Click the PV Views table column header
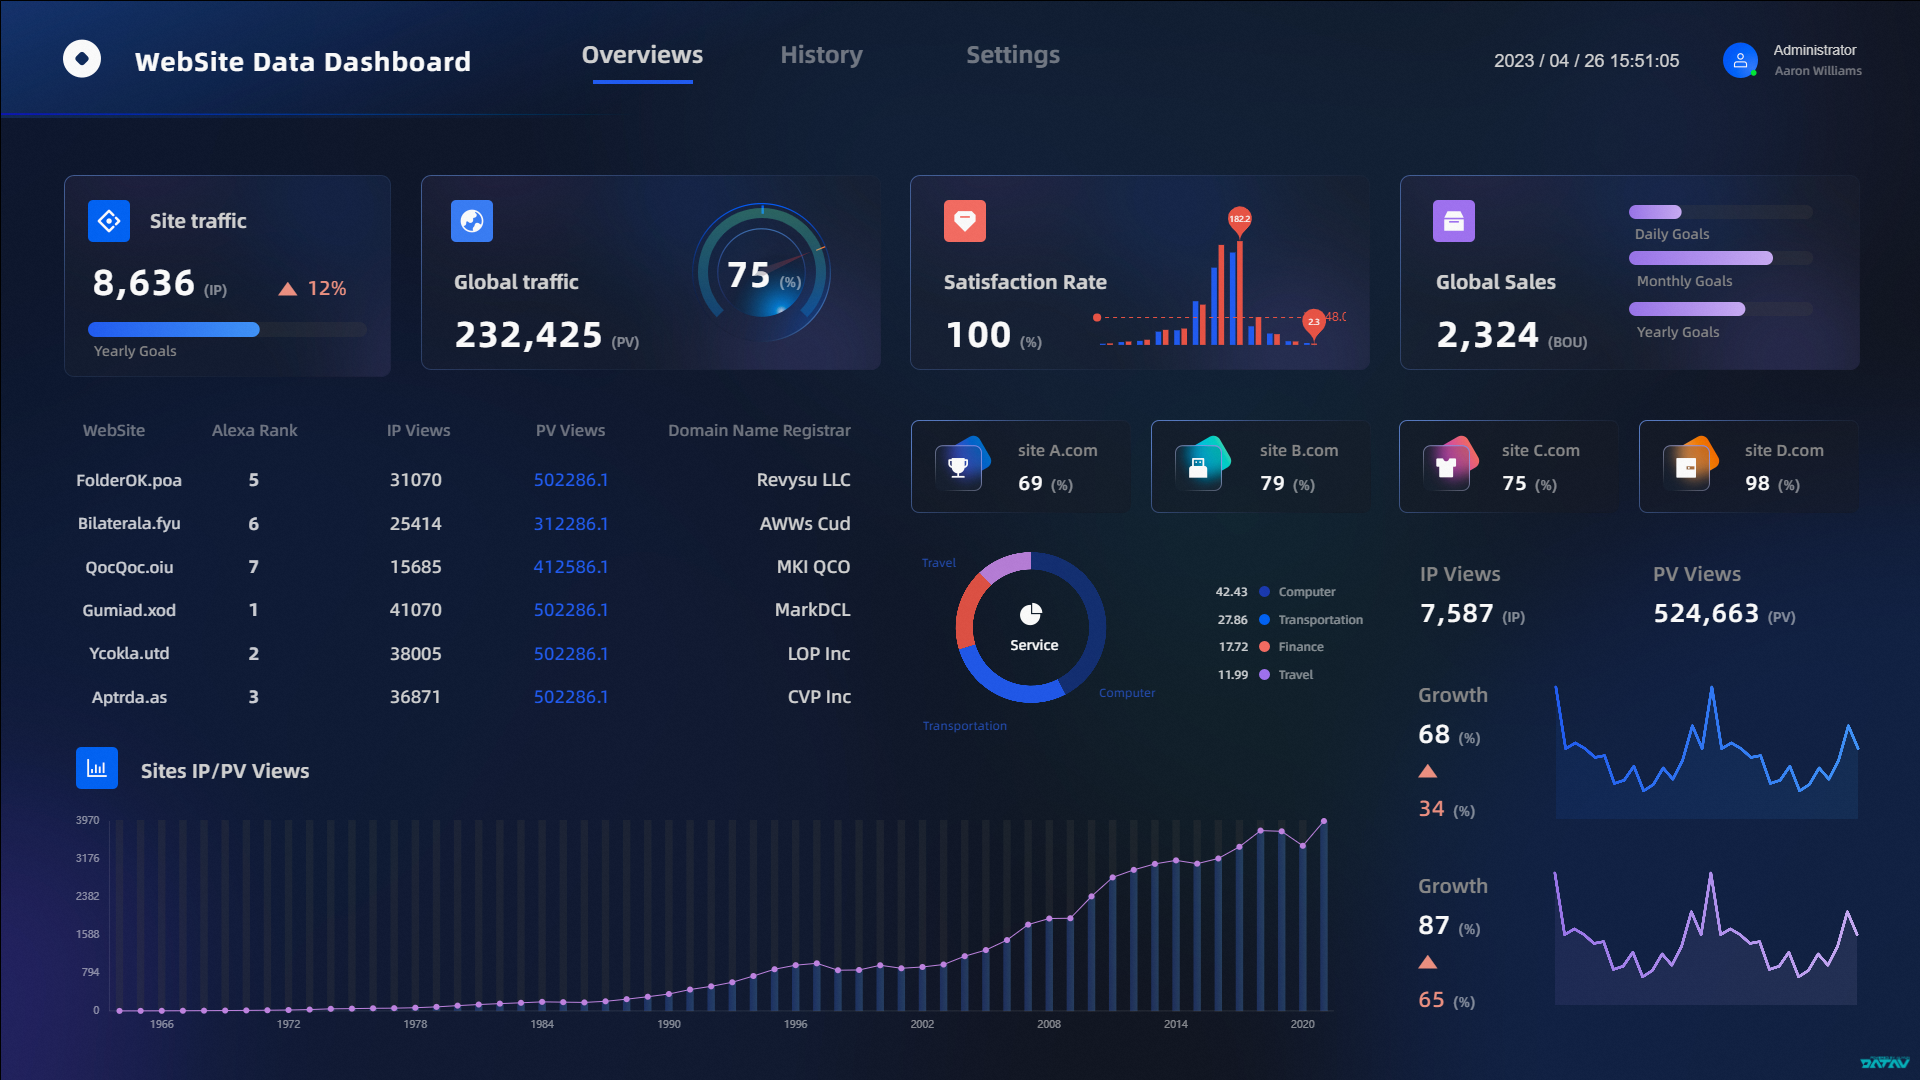The image size is (1920, 1080). (x=570, y=430)
